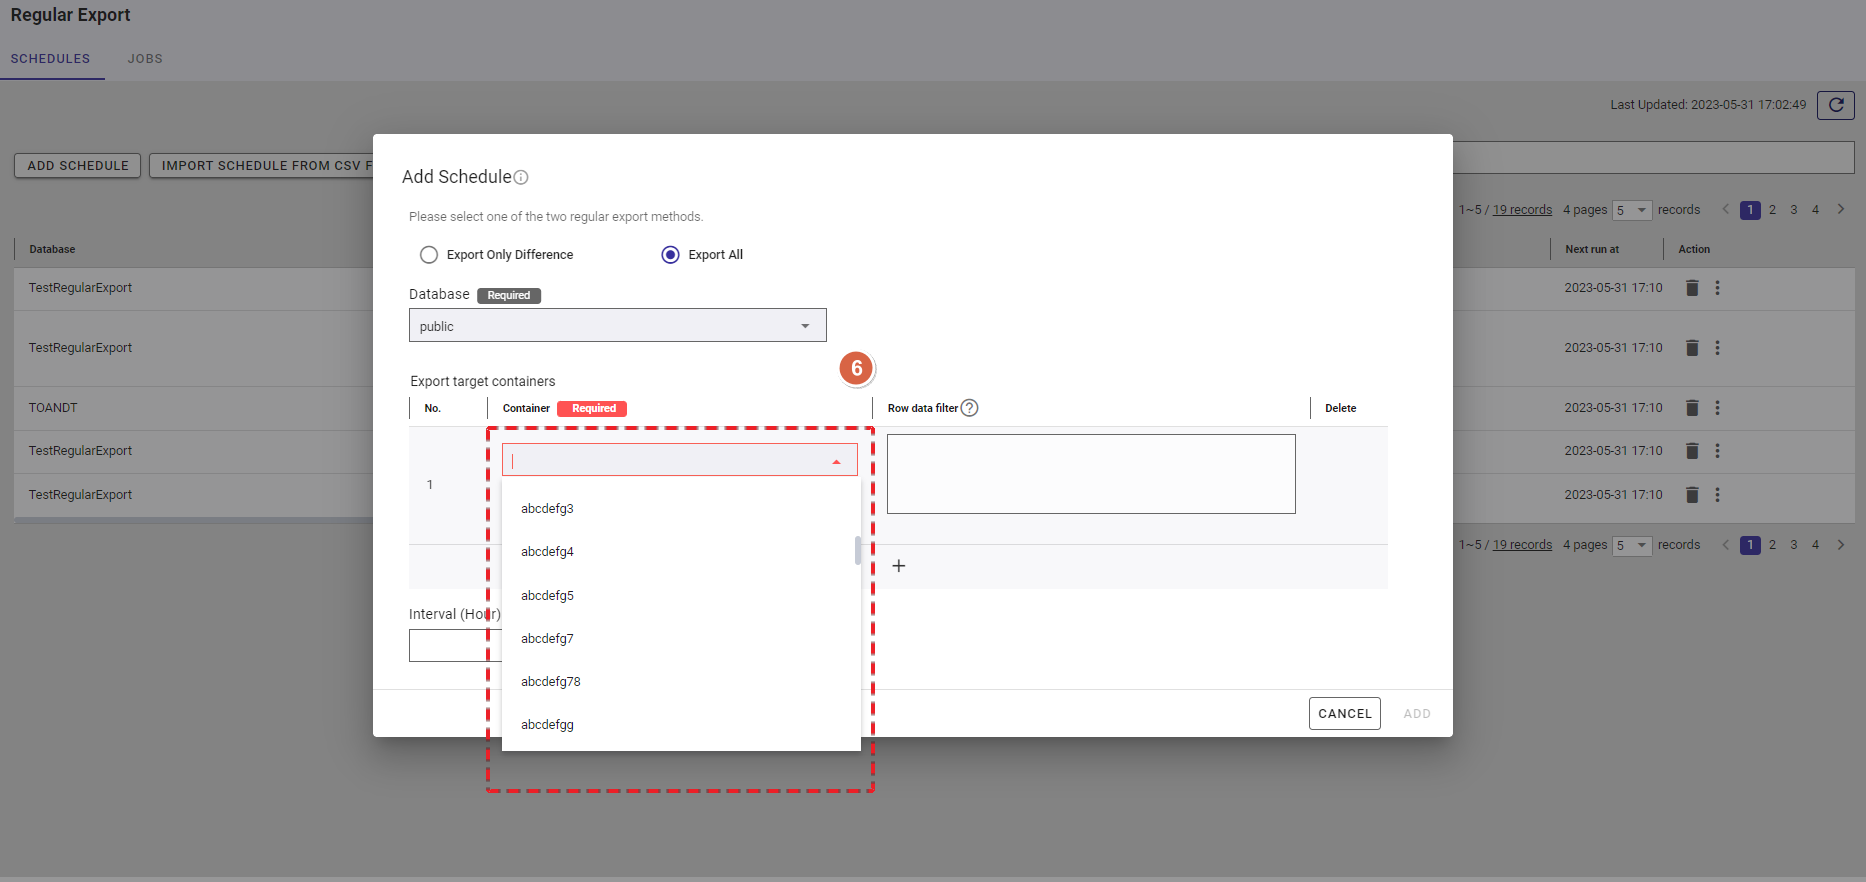This screenshot has width=1866, height=882.
Task: Open the Row data filter help icon
Action: [969, 408]
